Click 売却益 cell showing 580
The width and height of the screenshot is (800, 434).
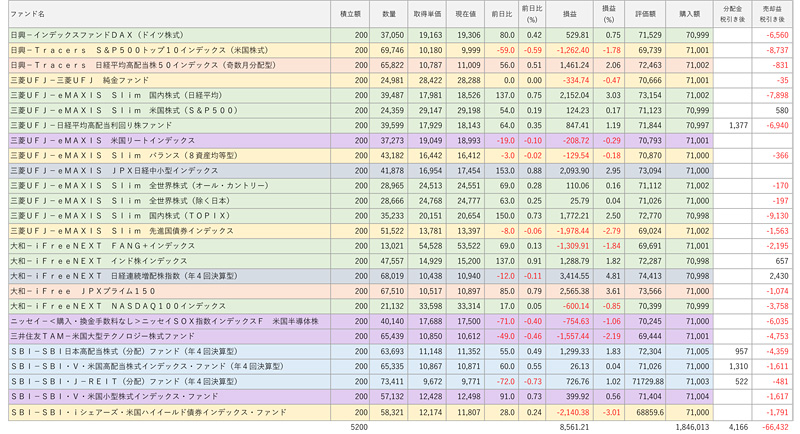pos(782,110)
